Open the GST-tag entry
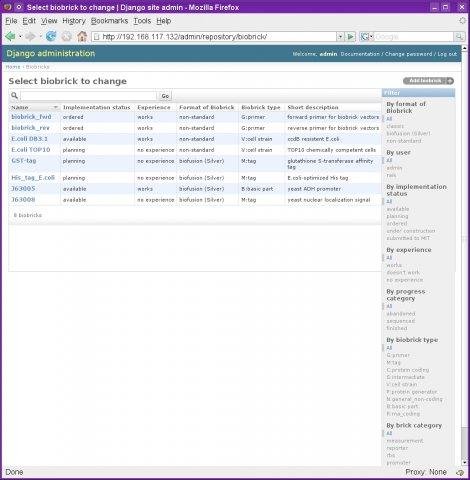The height and width of the screenshot is (480, 470). 24,161
